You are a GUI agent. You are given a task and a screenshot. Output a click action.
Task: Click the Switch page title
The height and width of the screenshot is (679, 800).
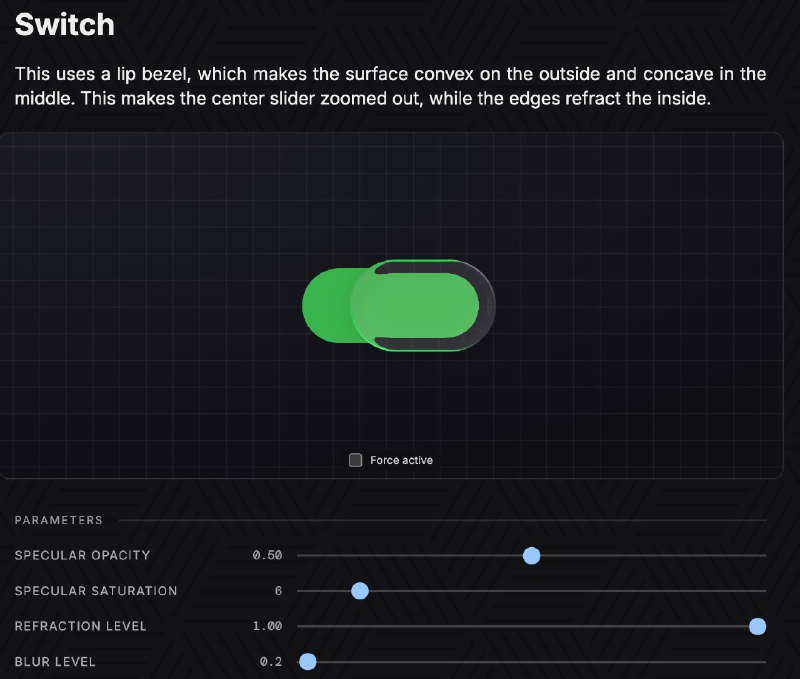64,24
